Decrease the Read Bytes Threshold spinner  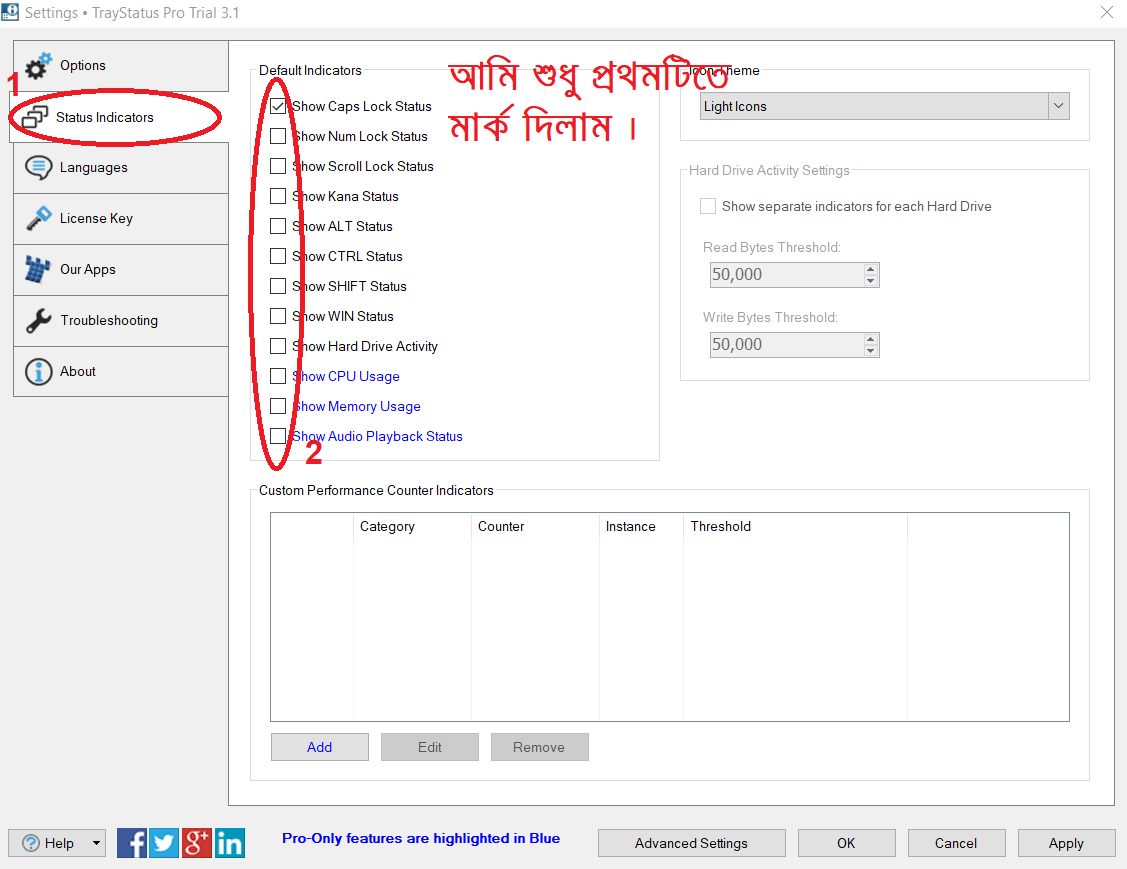click(870, 280)
